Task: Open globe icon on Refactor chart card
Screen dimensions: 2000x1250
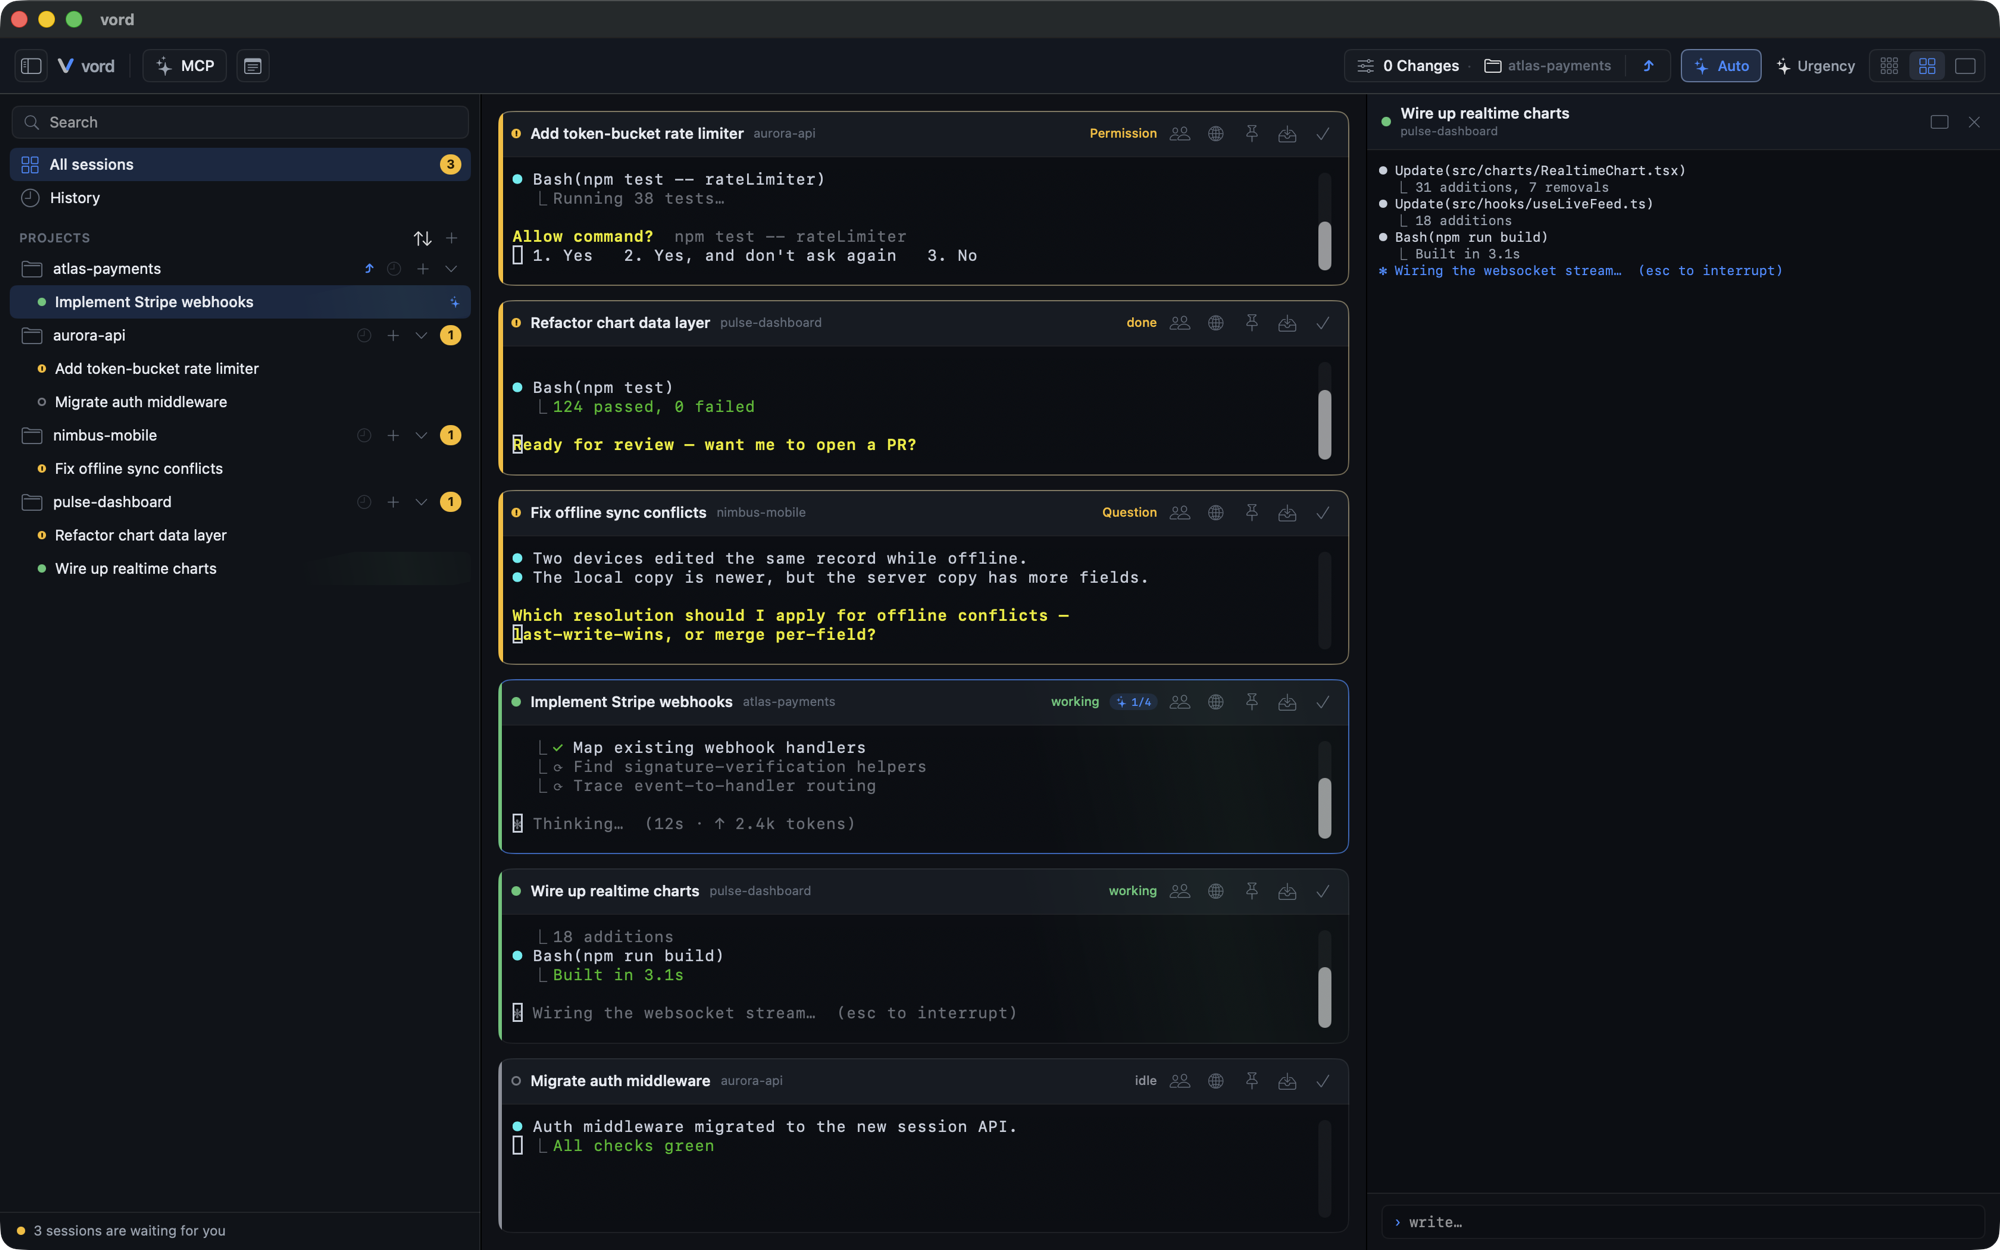Action: 1216,323
